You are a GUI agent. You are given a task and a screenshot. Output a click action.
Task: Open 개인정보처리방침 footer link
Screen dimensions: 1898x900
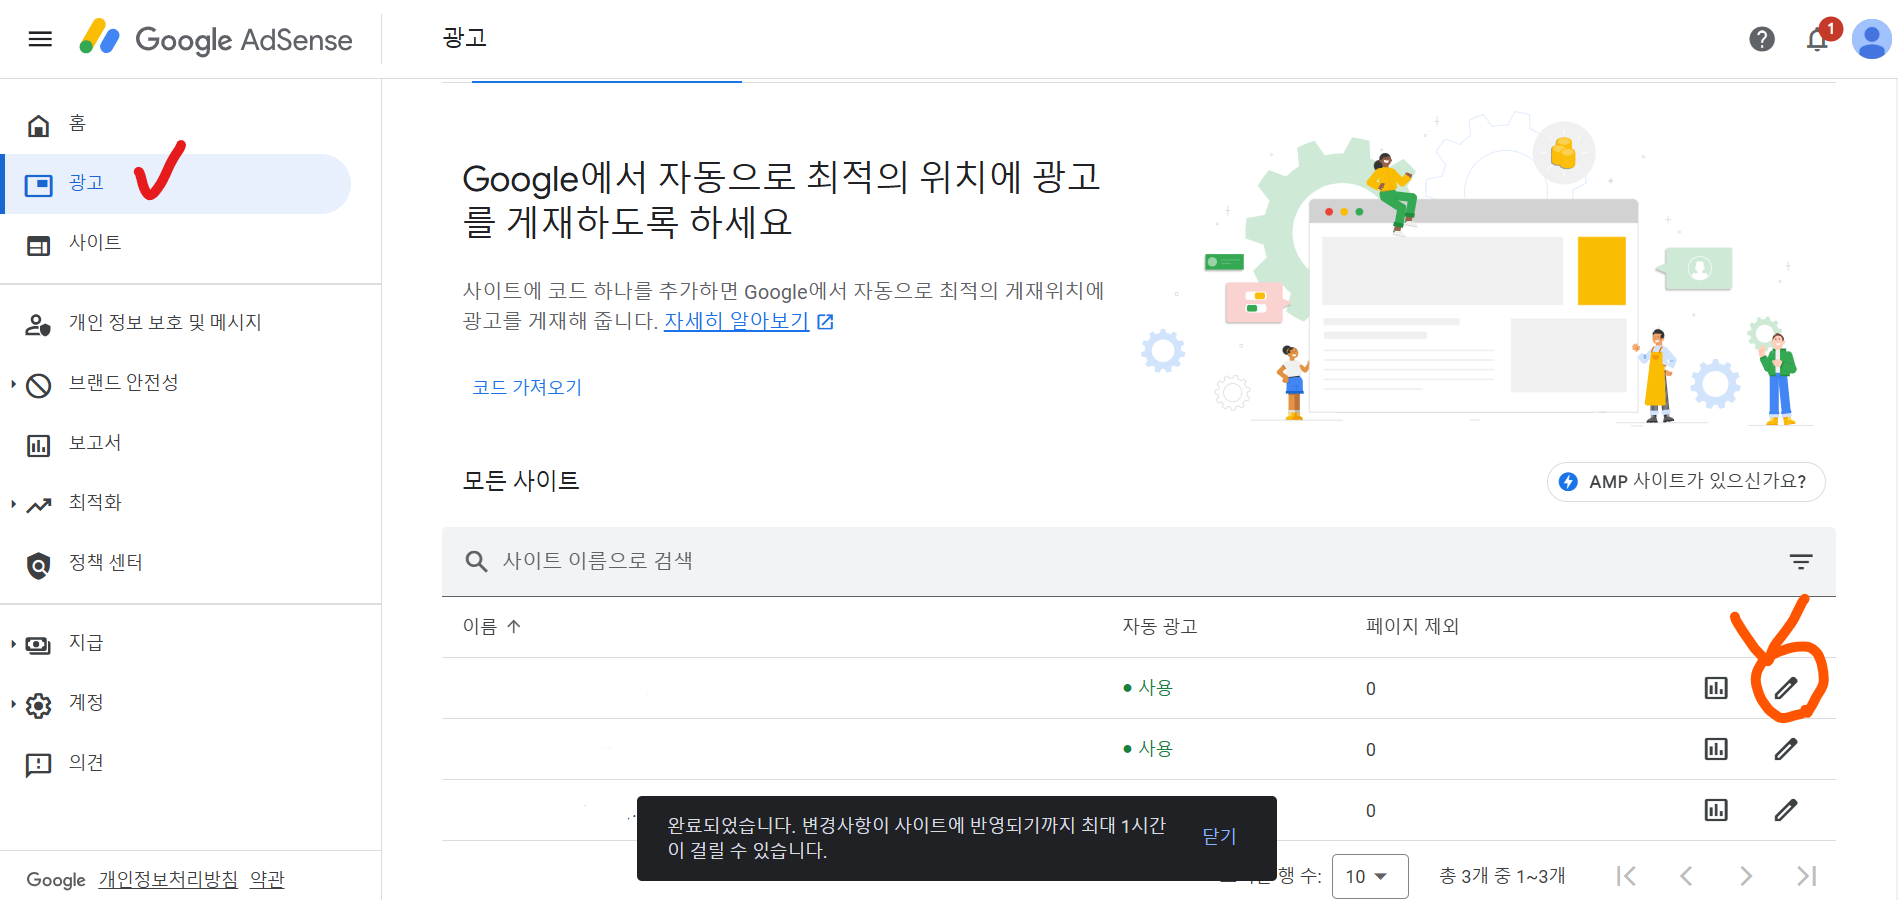[168, 879]
